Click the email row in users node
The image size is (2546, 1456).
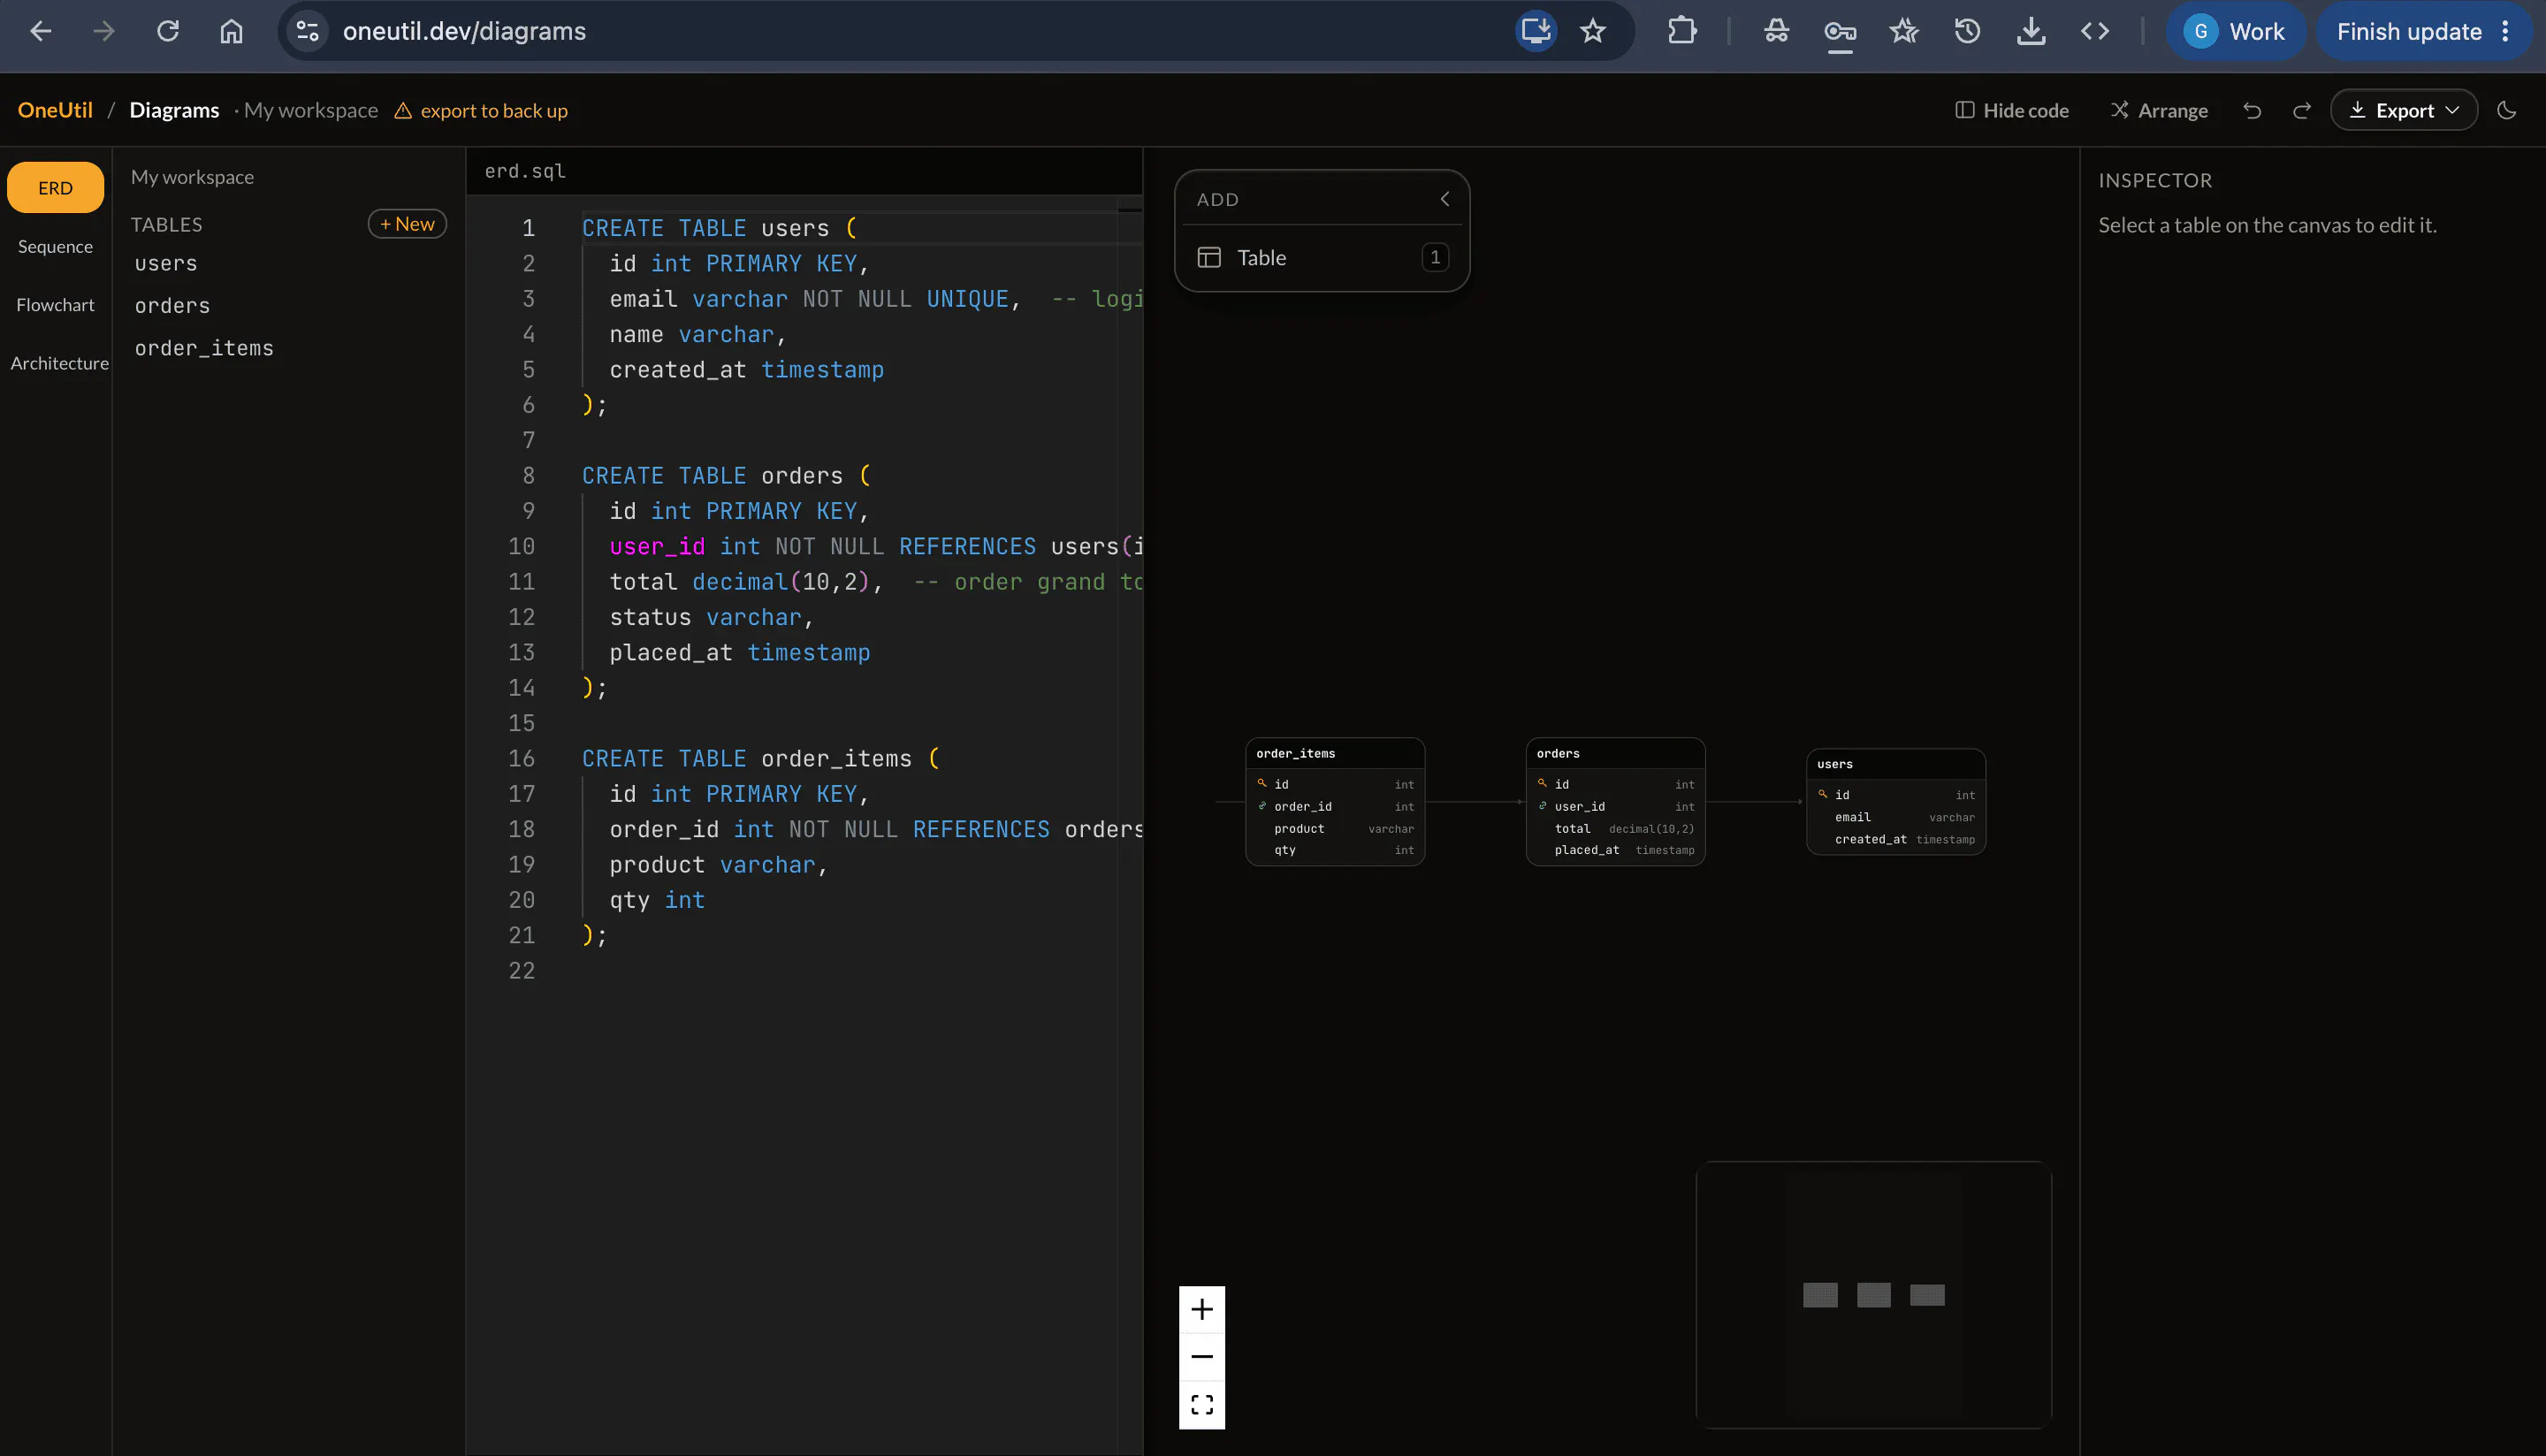click(x=1896, y=817)
